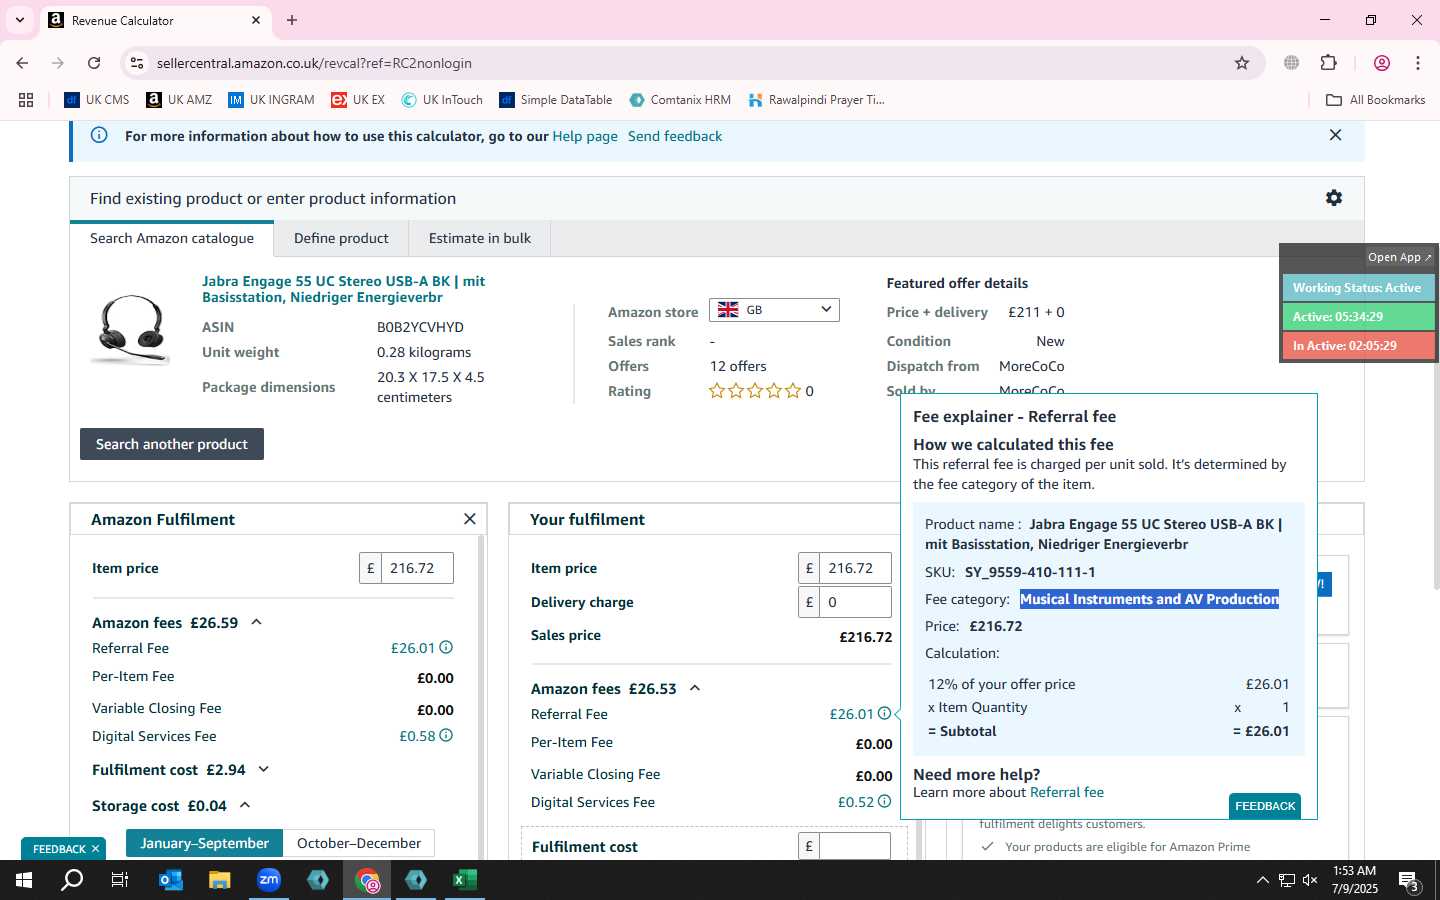
Task: Click the Send feedback link
Action: coord(675,136)
